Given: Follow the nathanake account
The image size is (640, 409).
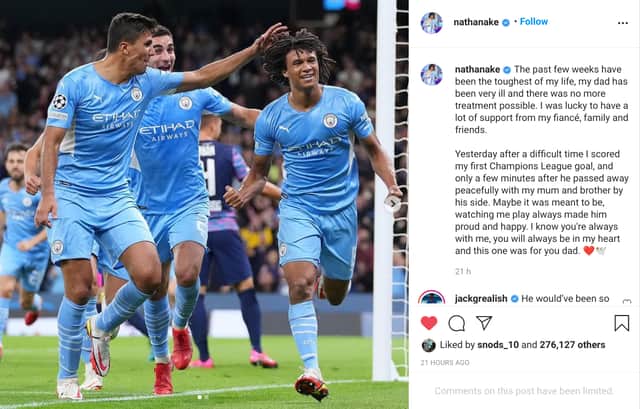Looking at the screenshot, I should [534, 22].
